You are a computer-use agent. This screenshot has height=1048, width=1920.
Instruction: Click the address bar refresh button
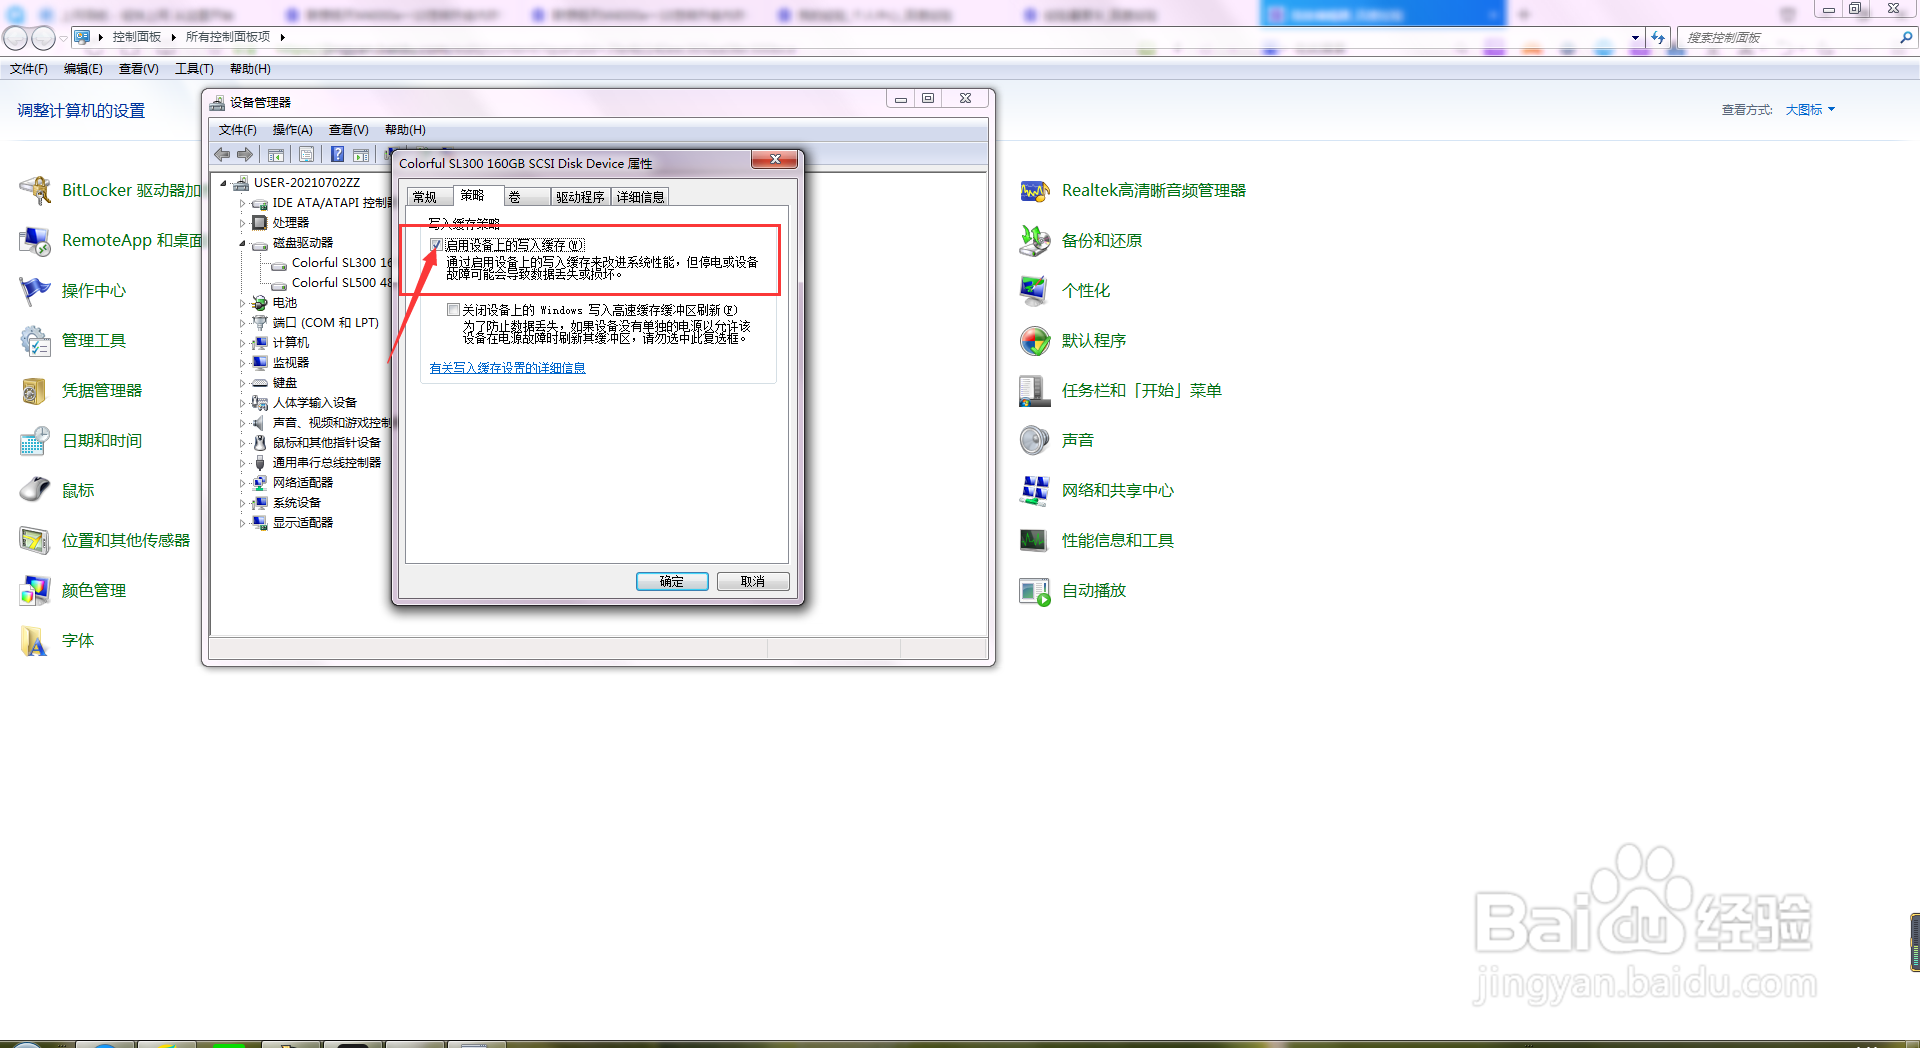click(x=1658, y=37)
